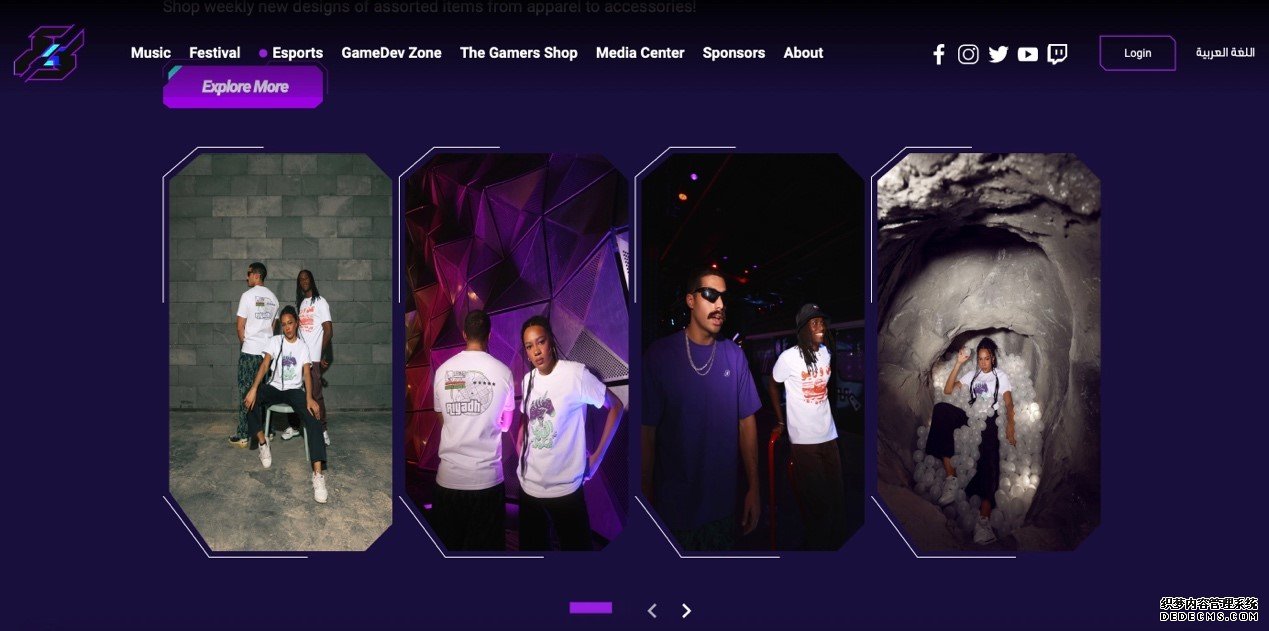The width and height of the screenshot is (1269, 631).
Task: Open GameDev Zone navigation item
Action: (x=391, y=53)
